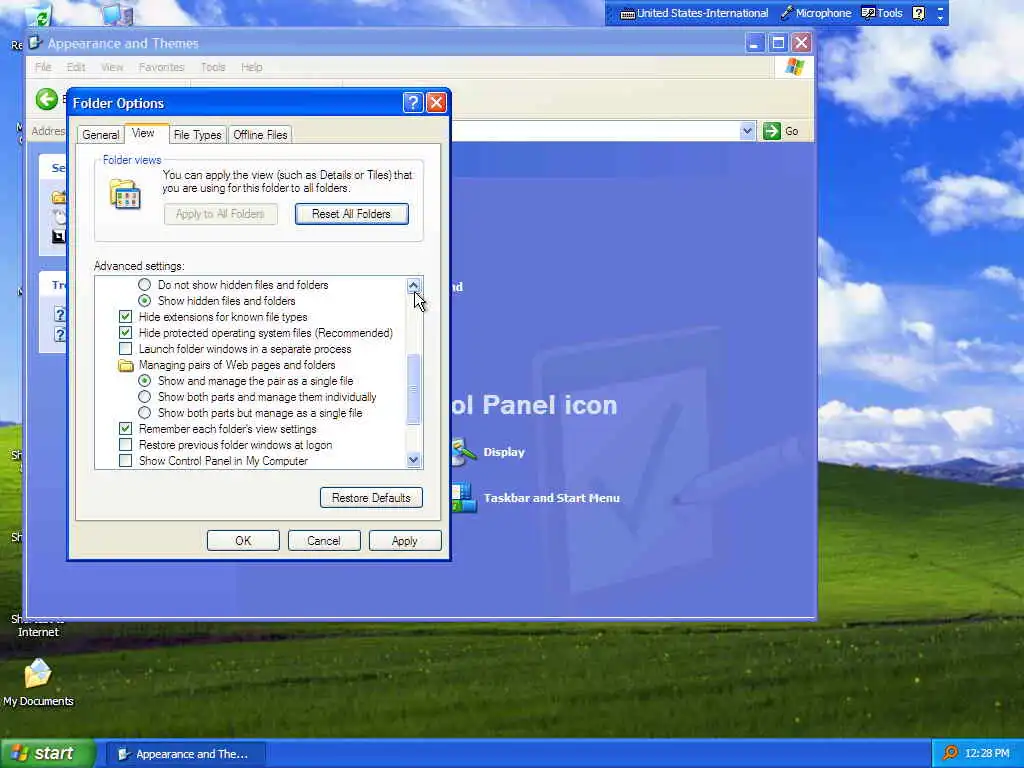Click the Start button

tap(47, 753)
